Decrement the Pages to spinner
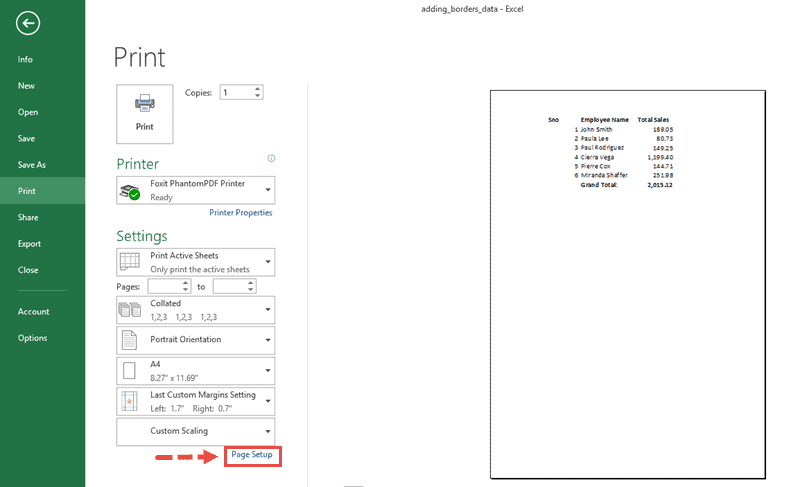This screenshot has height=487, width=800. (x=251, y=290)
